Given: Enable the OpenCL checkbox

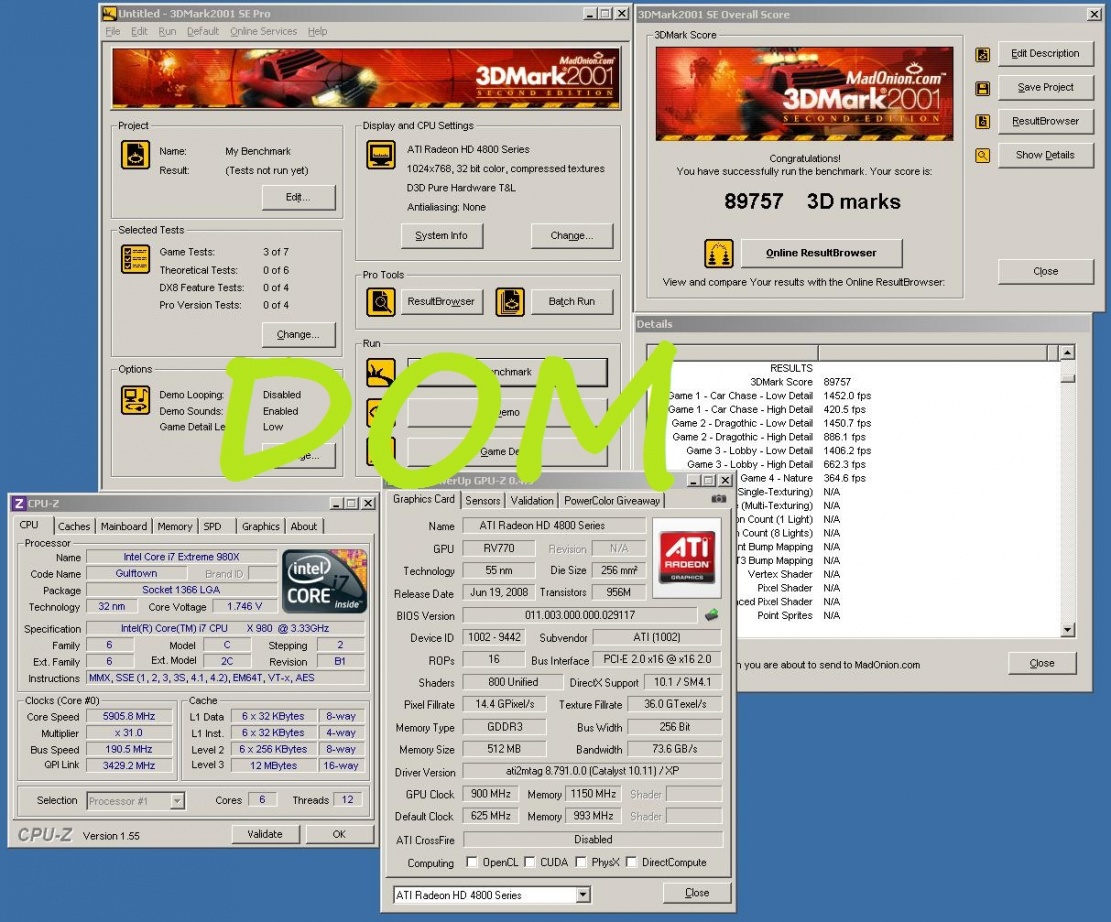Looking at the screenshot, I should pyautogui.click(x=473, y=862).
